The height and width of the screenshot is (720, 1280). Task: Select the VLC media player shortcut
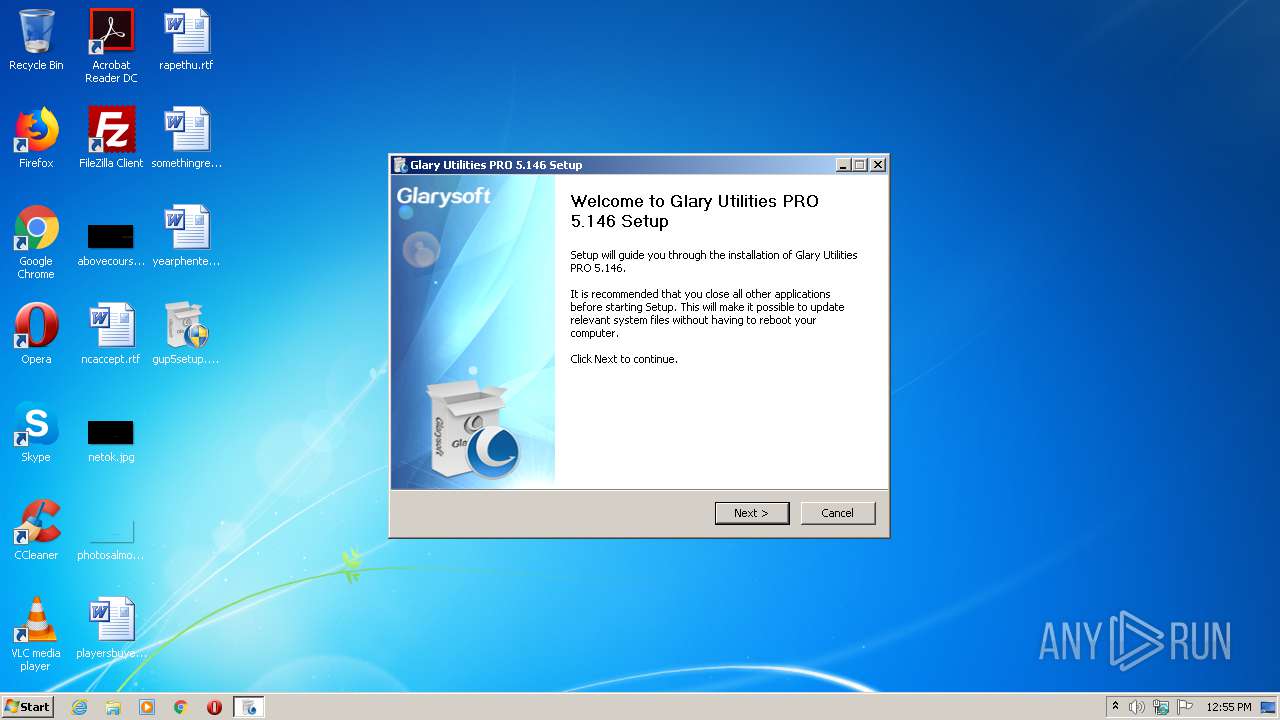tap(36, 634)
